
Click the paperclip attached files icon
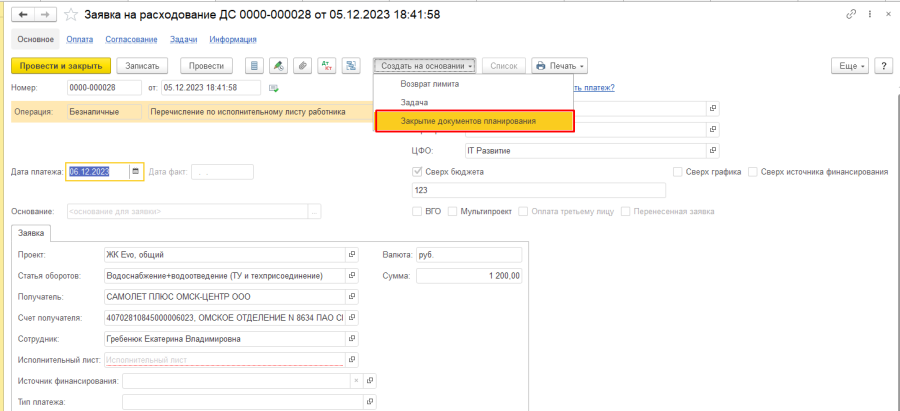(302, 66)
